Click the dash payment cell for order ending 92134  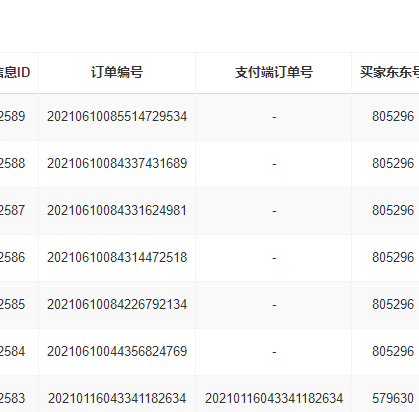point(274,305)
